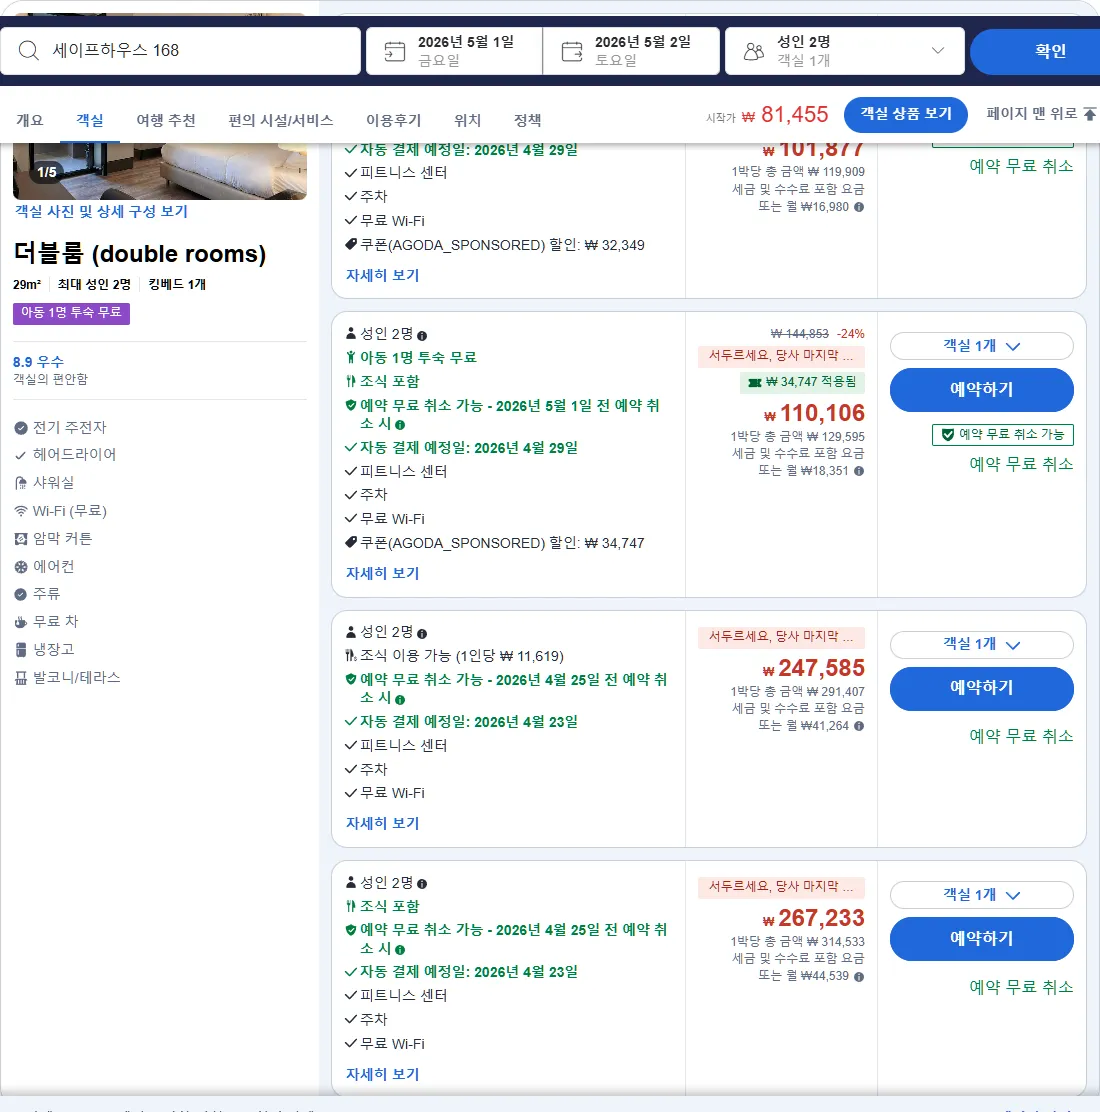Click the guests people icon
This screenshot has width=1100, height=1112.
pos(754,51)
